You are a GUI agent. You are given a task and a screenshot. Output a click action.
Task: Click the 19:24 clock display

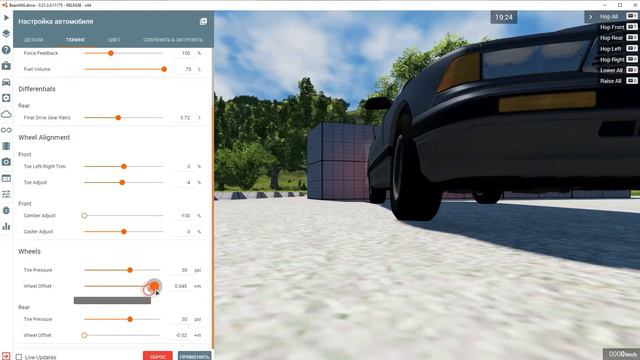click(504, 17)
